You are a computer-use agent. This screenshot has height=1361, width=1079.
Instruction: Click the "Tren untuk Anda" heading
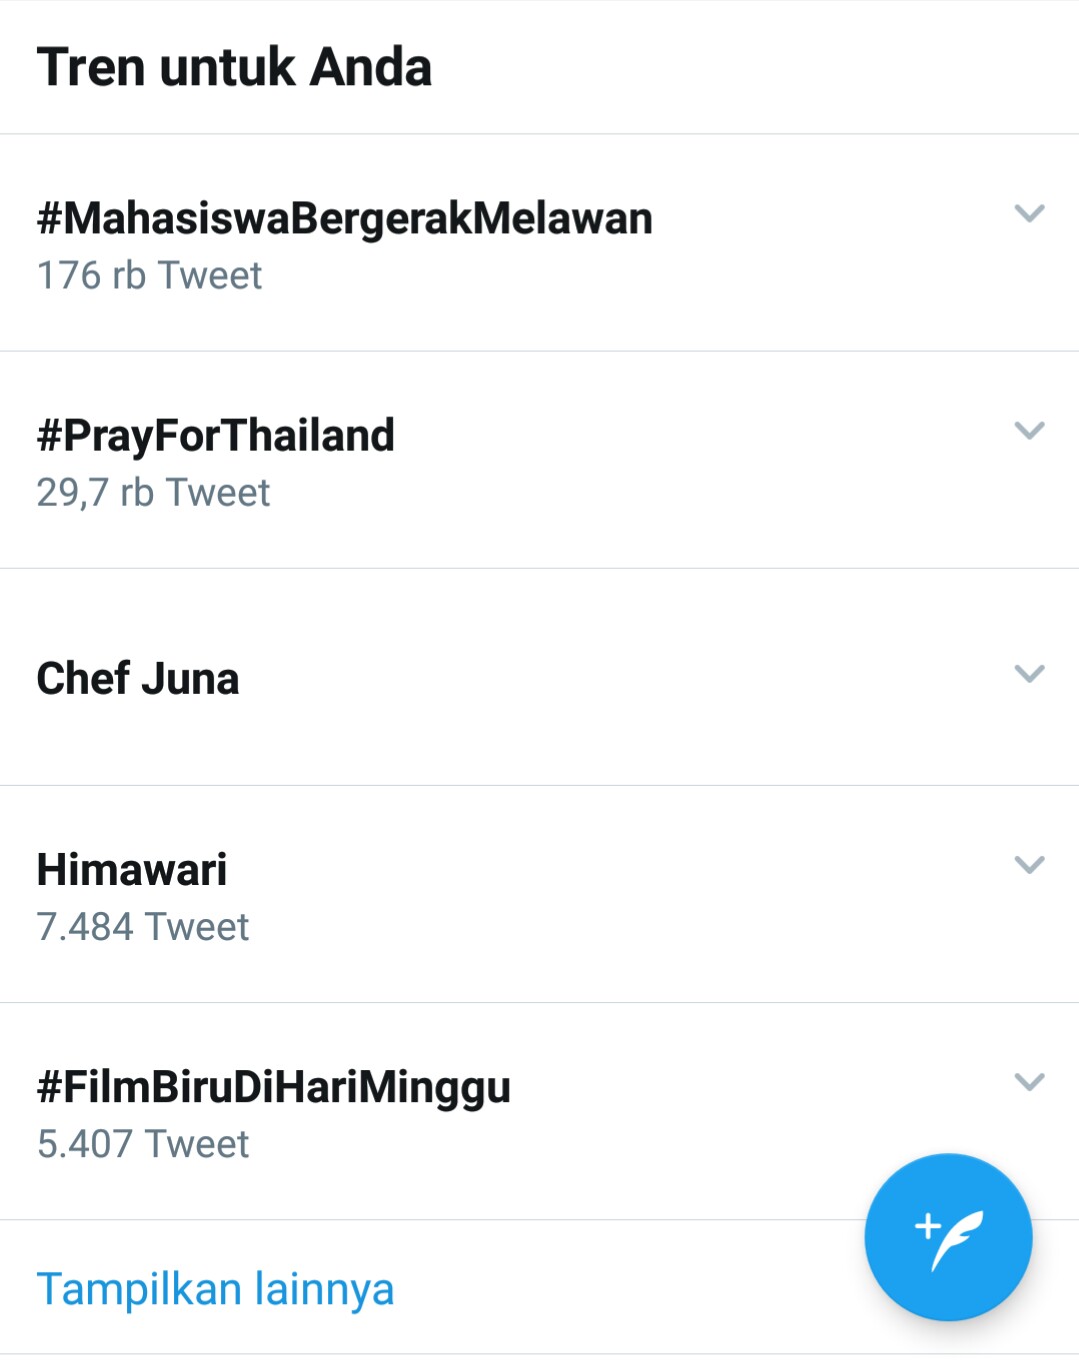pos(234,67)
